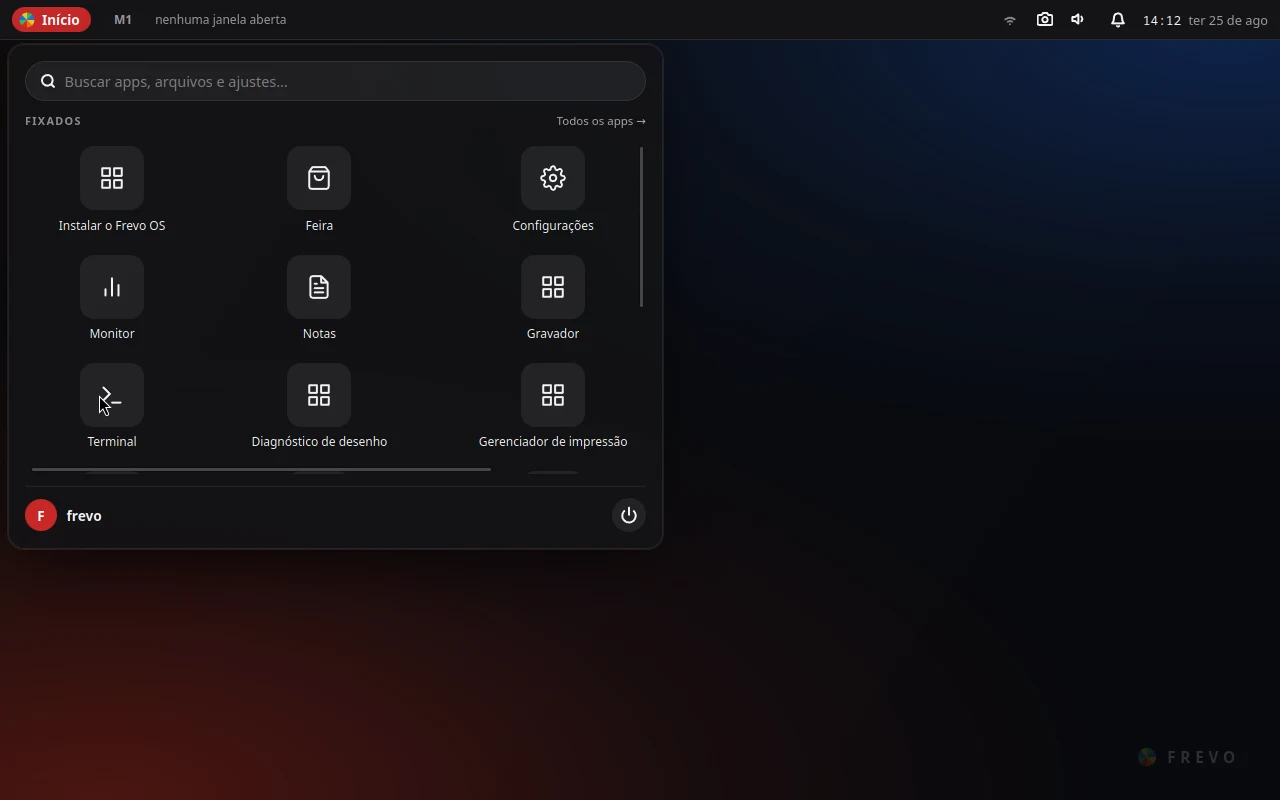Click the frevo username label
The width and height of the screenshot is (1280, 800).
(x=84, y=516)
